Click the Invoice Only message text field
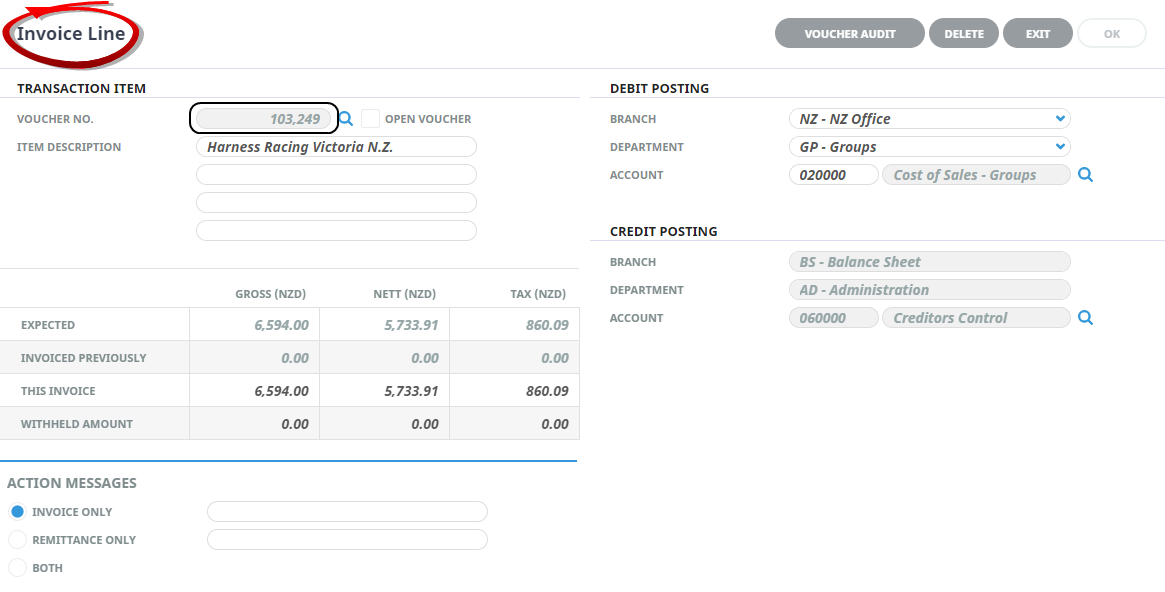This screenshot has width=1165, height=592. click(347, 512)
